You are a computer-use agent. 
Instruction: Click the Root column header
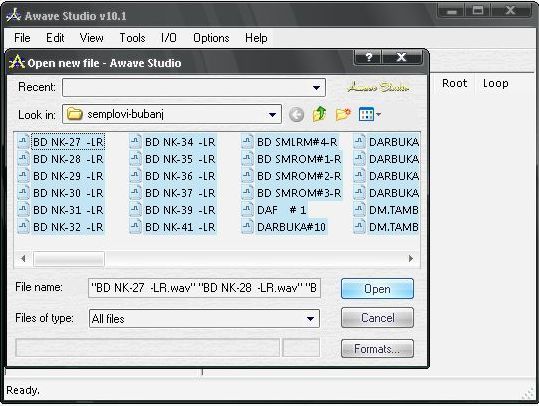point(454,83)
